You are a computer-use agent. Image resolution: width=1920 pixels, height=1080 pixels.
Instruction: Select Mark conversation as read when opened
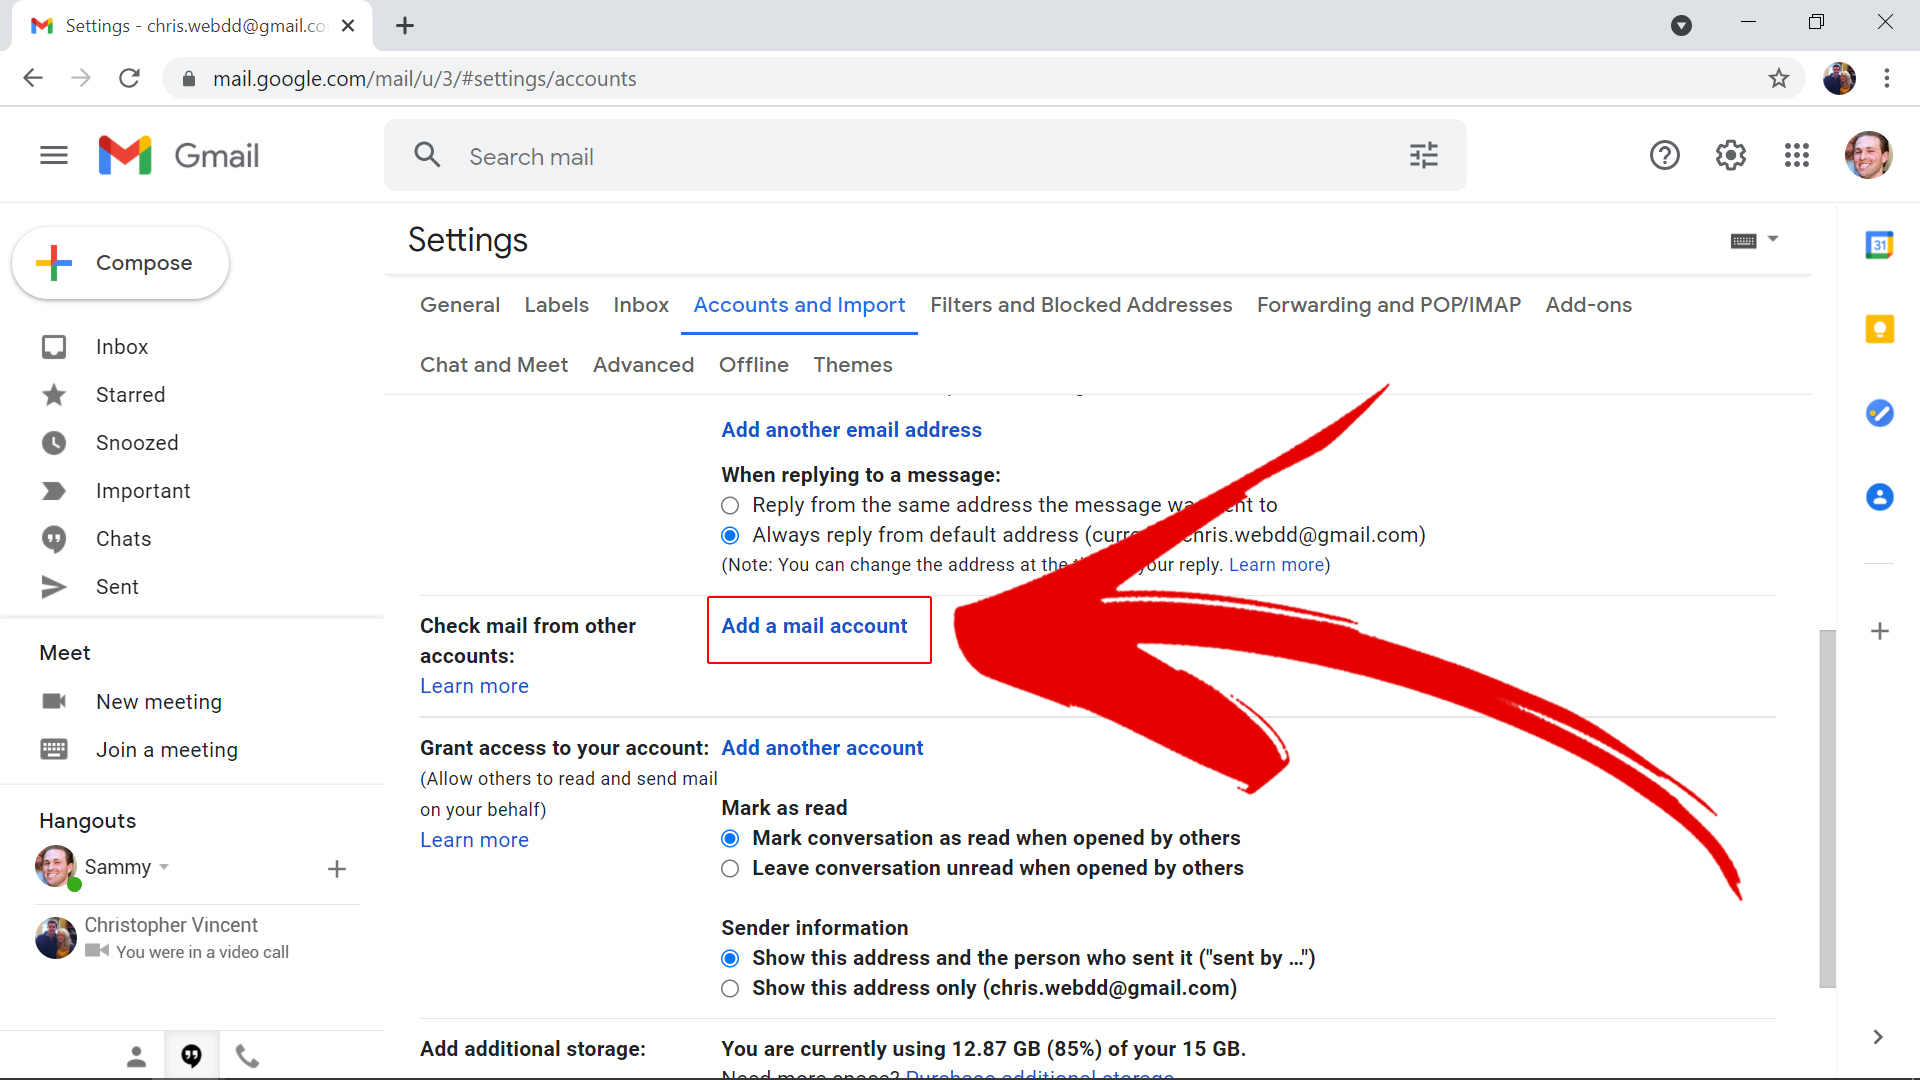pos(730,839)
